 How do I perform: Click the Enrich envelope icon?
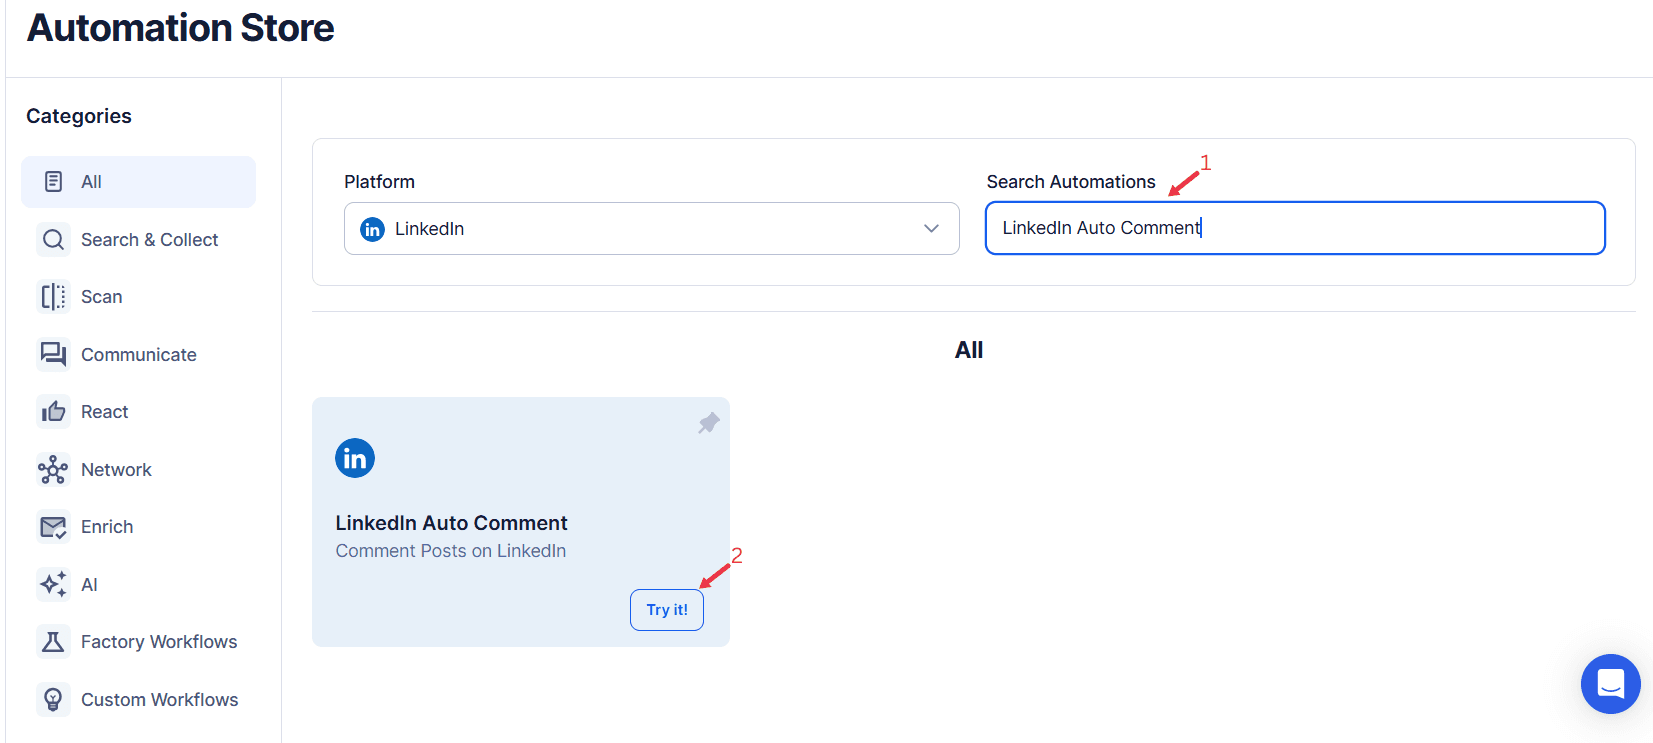point(53,526)
